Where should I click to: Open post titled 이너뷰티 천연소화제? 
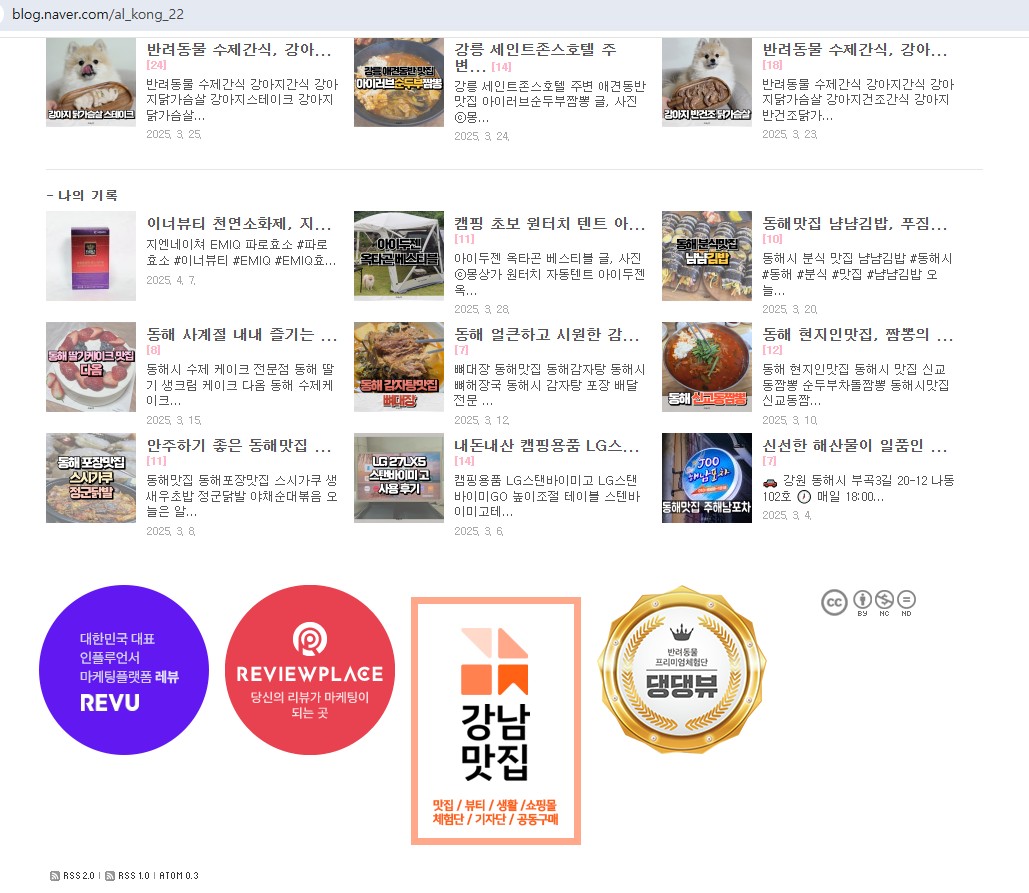tap(239, 224)
